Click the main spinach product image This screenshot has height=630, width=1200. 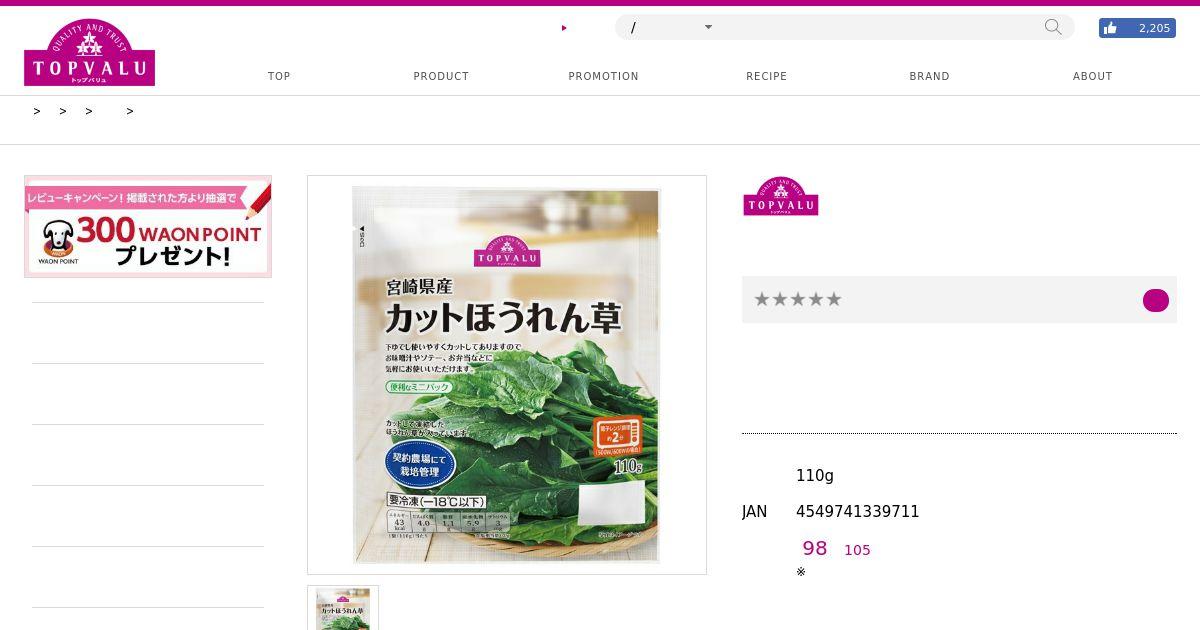[507, 375]
